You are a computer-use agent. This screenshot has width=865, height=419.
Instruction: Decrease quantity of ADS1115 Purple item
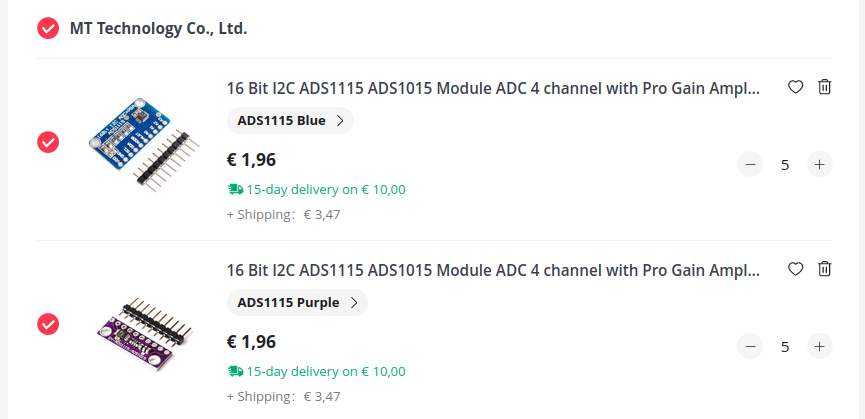[x=750, y=347]
